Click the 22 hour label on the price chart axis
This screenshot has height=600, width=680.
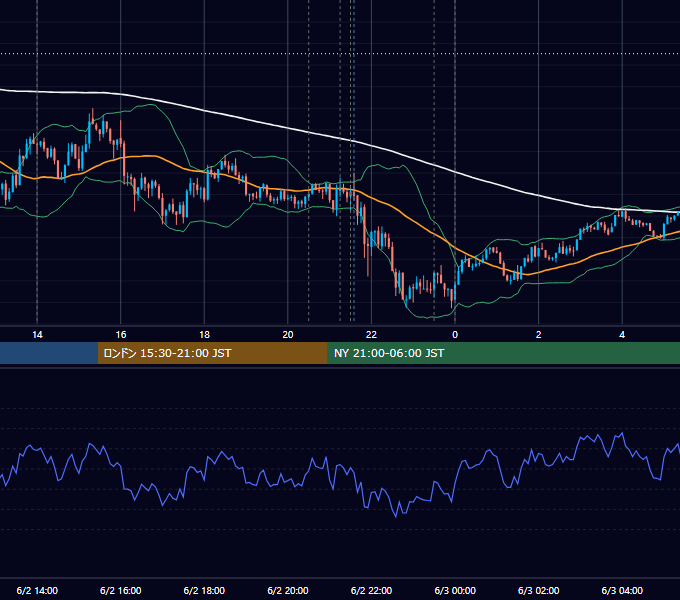point(371,335)
